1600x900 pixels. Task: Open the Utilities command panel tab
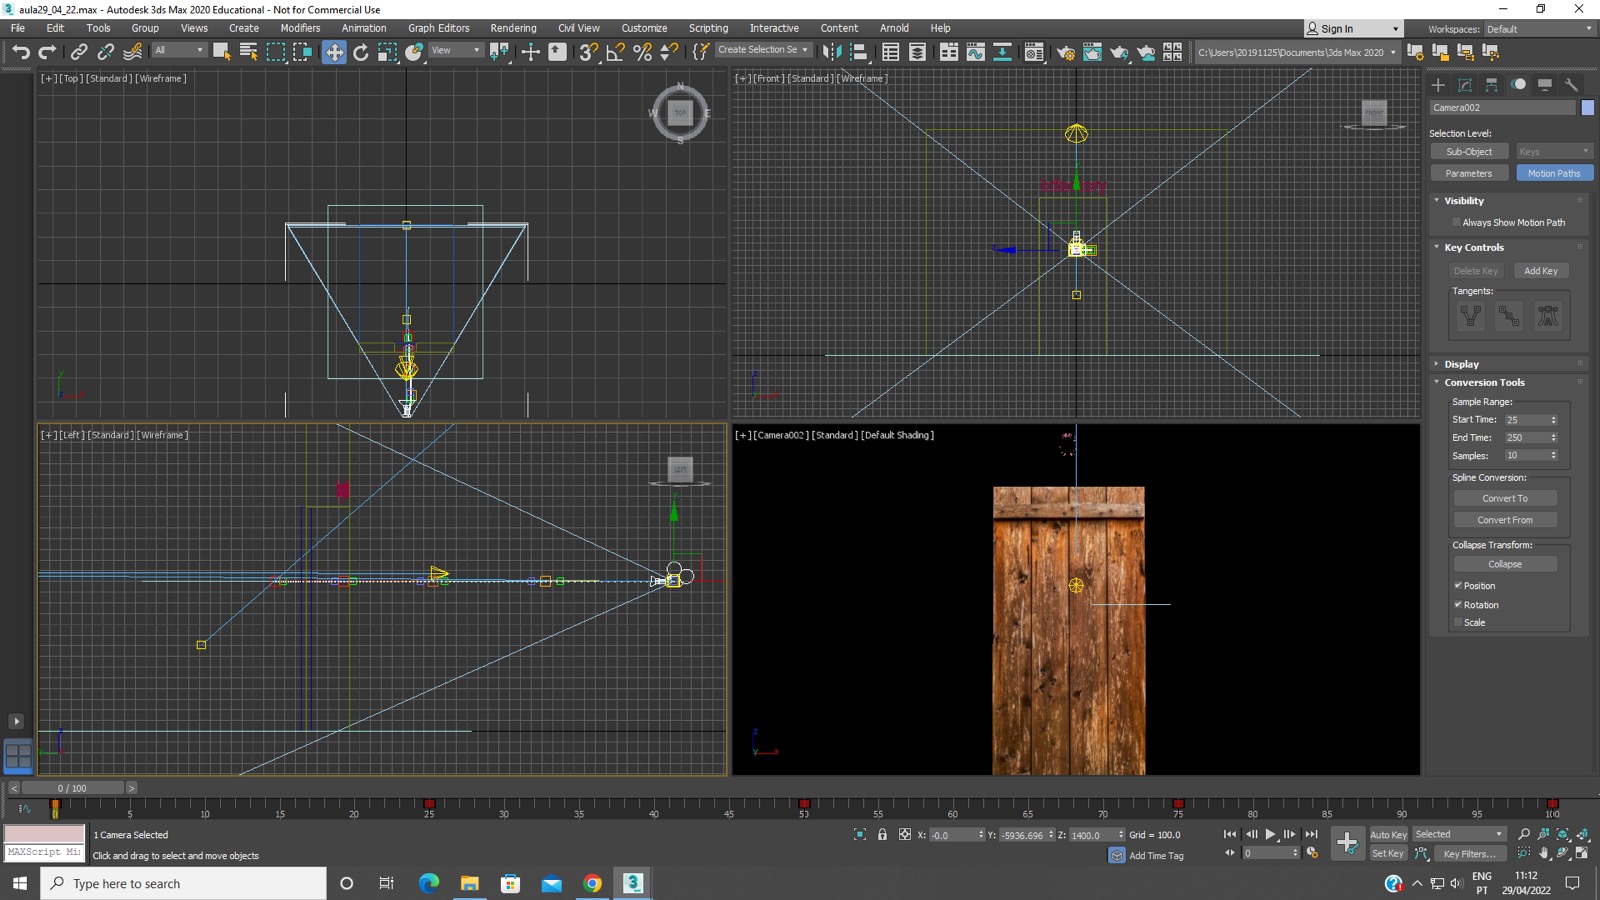[x=1572, y=85]
